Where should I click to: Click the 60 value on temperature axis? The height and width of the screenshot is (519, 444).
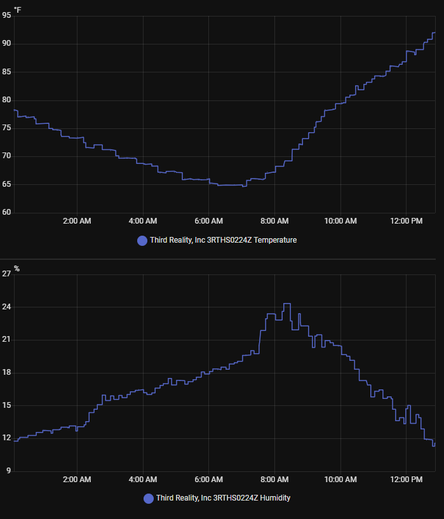6,212
